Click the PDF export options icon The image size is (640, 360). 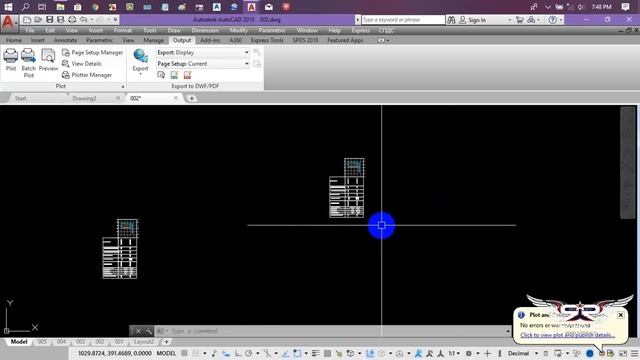187,75
